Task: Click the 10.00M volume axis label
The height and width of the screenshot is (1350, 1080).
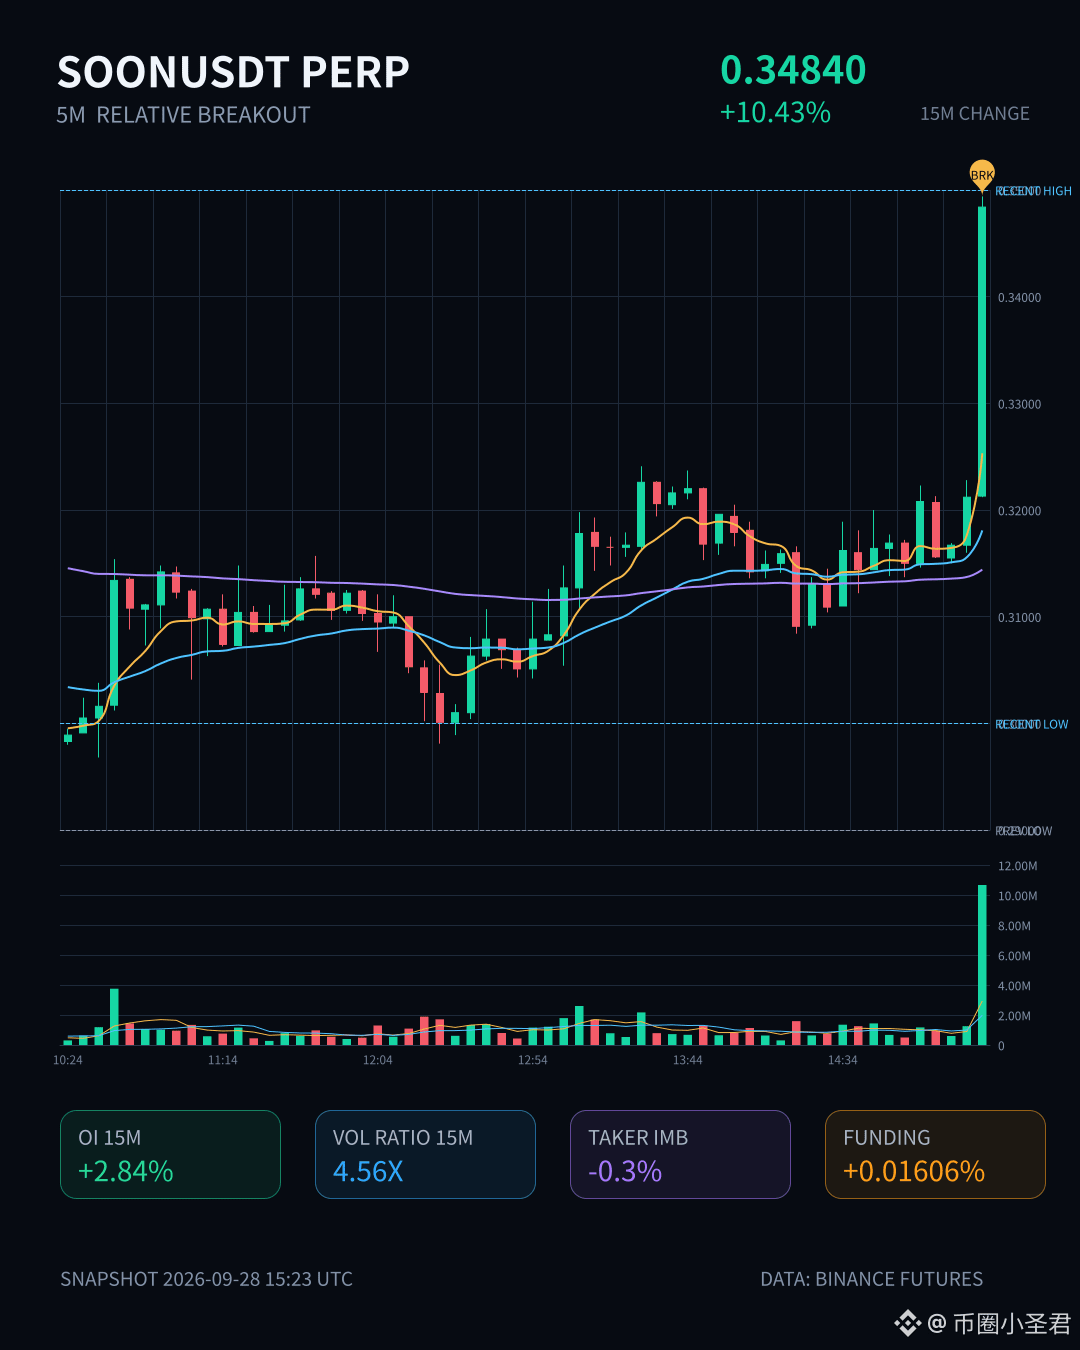Action: tap(1017, 896)
